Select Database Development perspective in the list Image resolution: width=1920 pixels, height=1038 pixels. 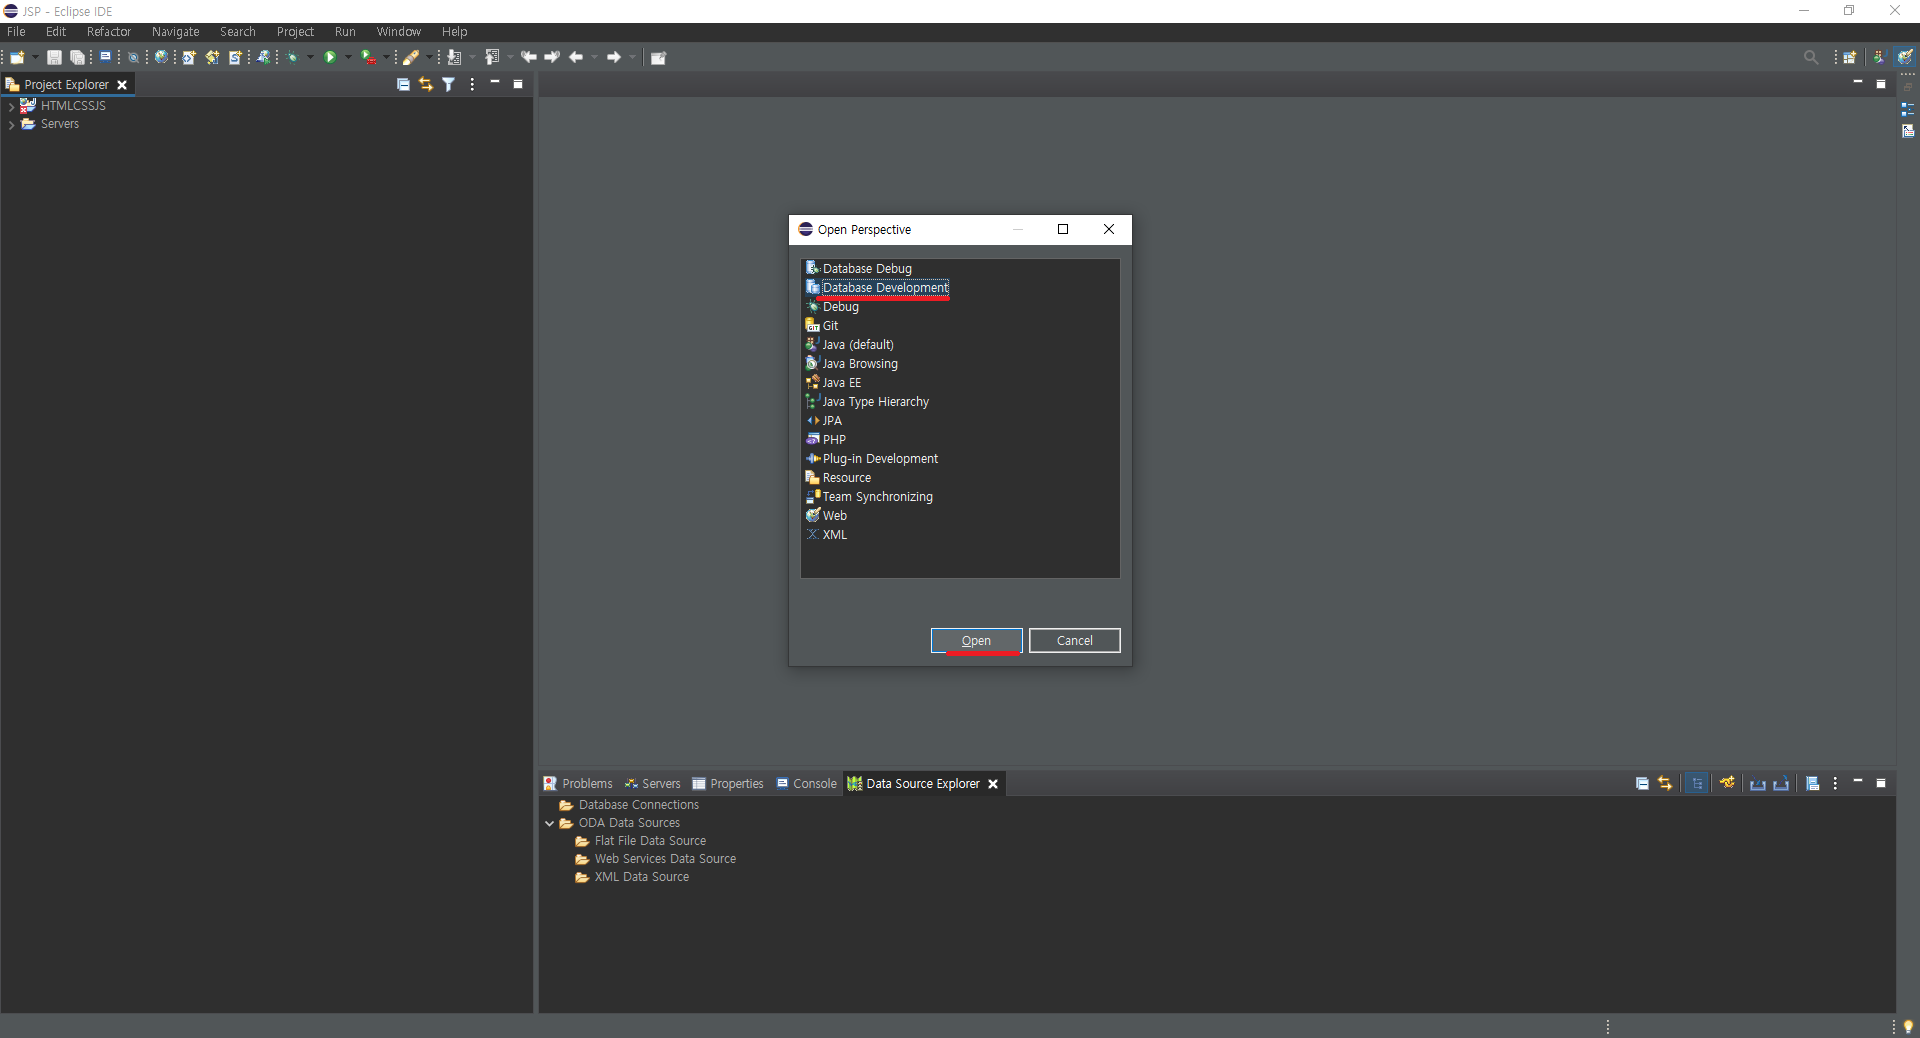click(x=885, y=288)
